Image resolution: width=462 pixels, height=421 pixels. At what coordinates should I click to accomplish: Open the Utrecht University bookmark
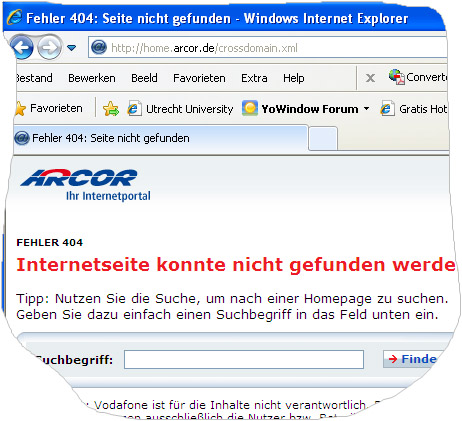point(180,109)
